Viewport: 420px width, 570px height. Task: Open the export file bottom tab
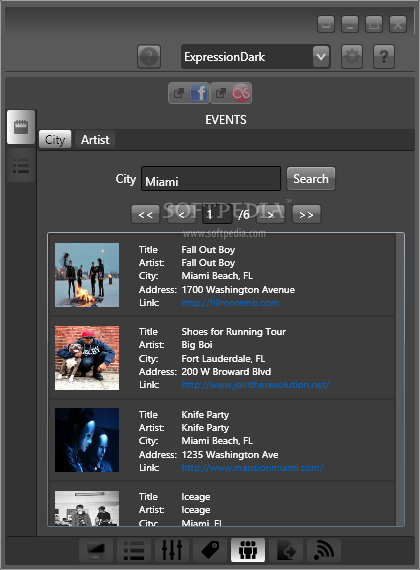[286, 550]
